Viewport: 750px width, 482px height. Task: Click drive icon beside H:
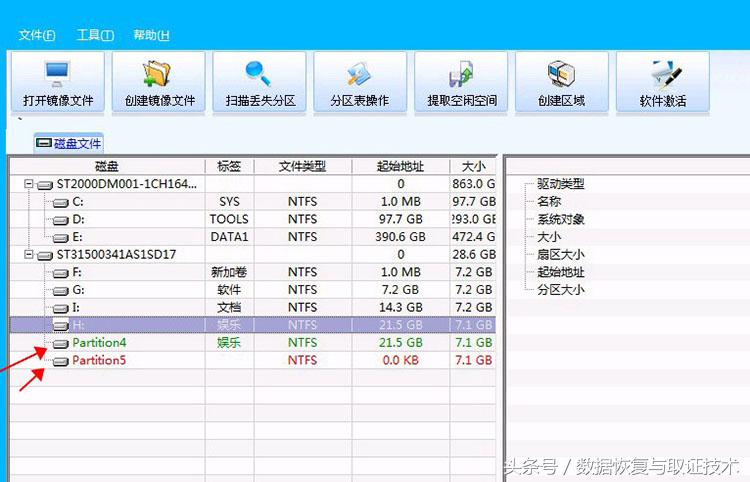click(61, 326)
